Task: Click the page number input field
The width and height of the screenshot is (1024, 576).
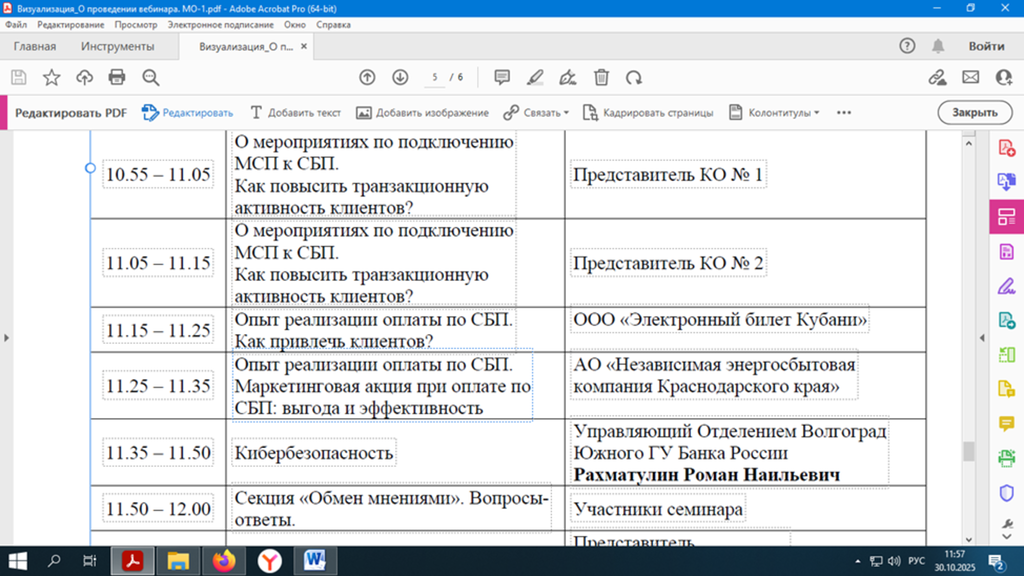Action: coord(435,77)
